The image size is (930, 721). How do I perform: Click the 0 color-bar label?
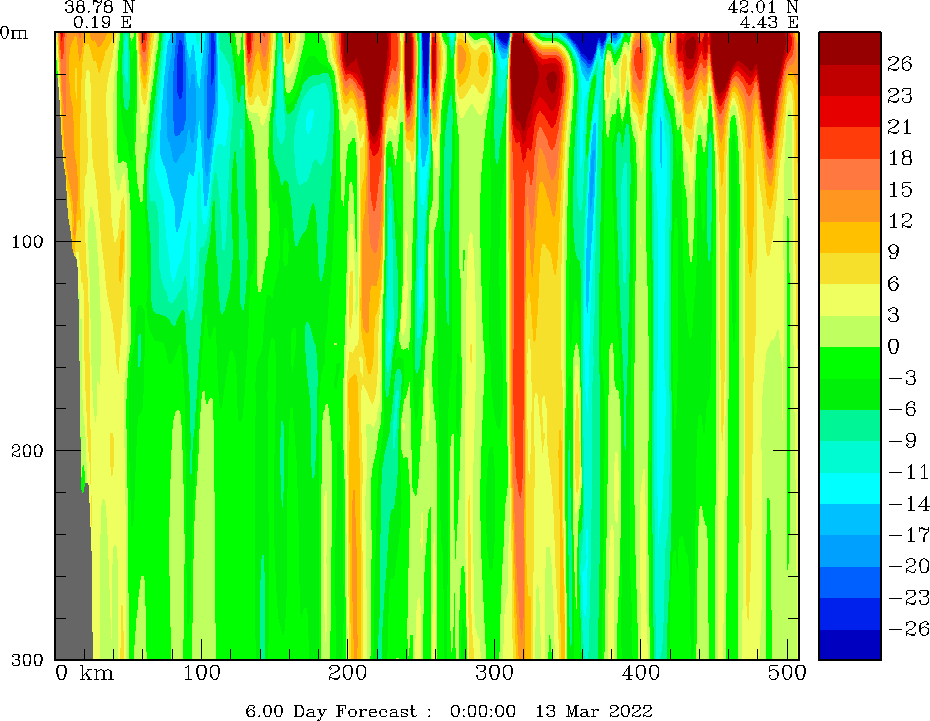coord(894,346)
